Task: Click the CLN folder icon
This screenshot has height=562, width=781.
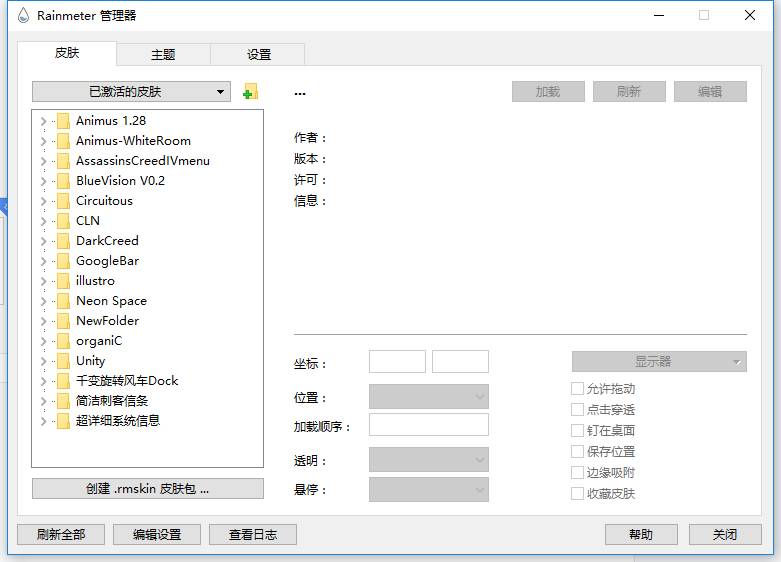Action: click(63, 221)
